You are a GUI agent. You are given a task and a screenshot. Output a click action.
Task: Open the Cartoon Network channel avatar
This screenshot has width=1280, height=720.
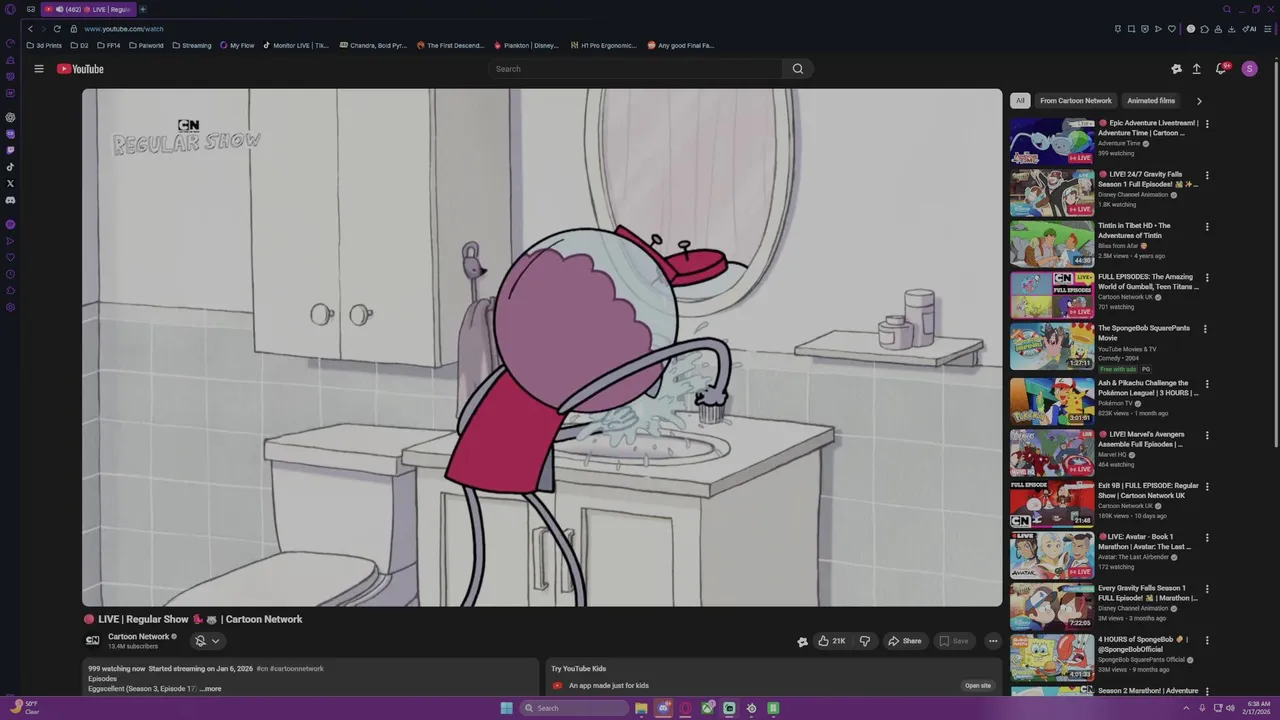(92, 641)
